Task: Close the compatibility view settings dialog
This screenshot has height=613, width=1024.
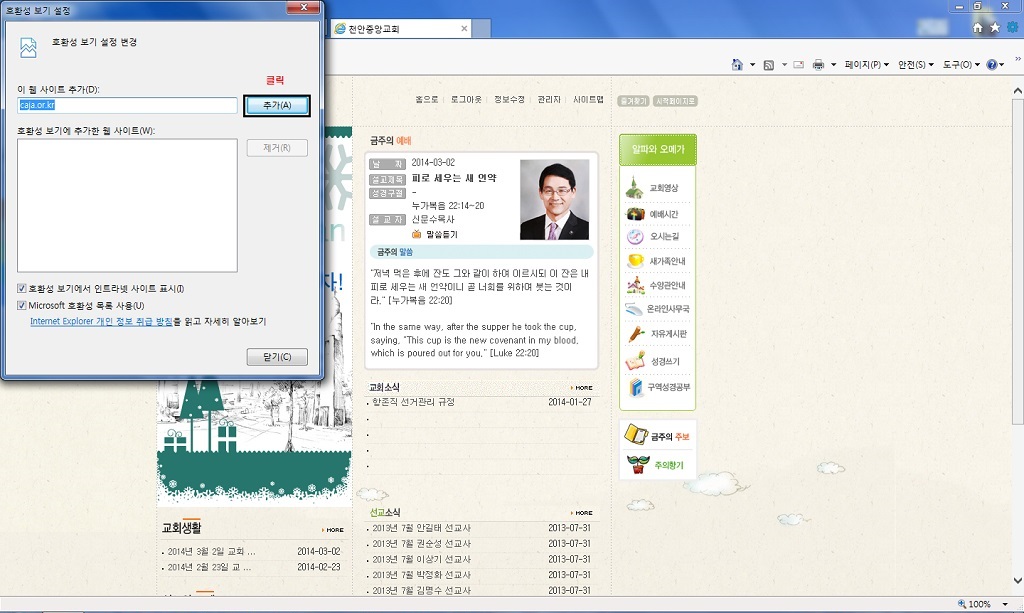Action: [304, 7]
